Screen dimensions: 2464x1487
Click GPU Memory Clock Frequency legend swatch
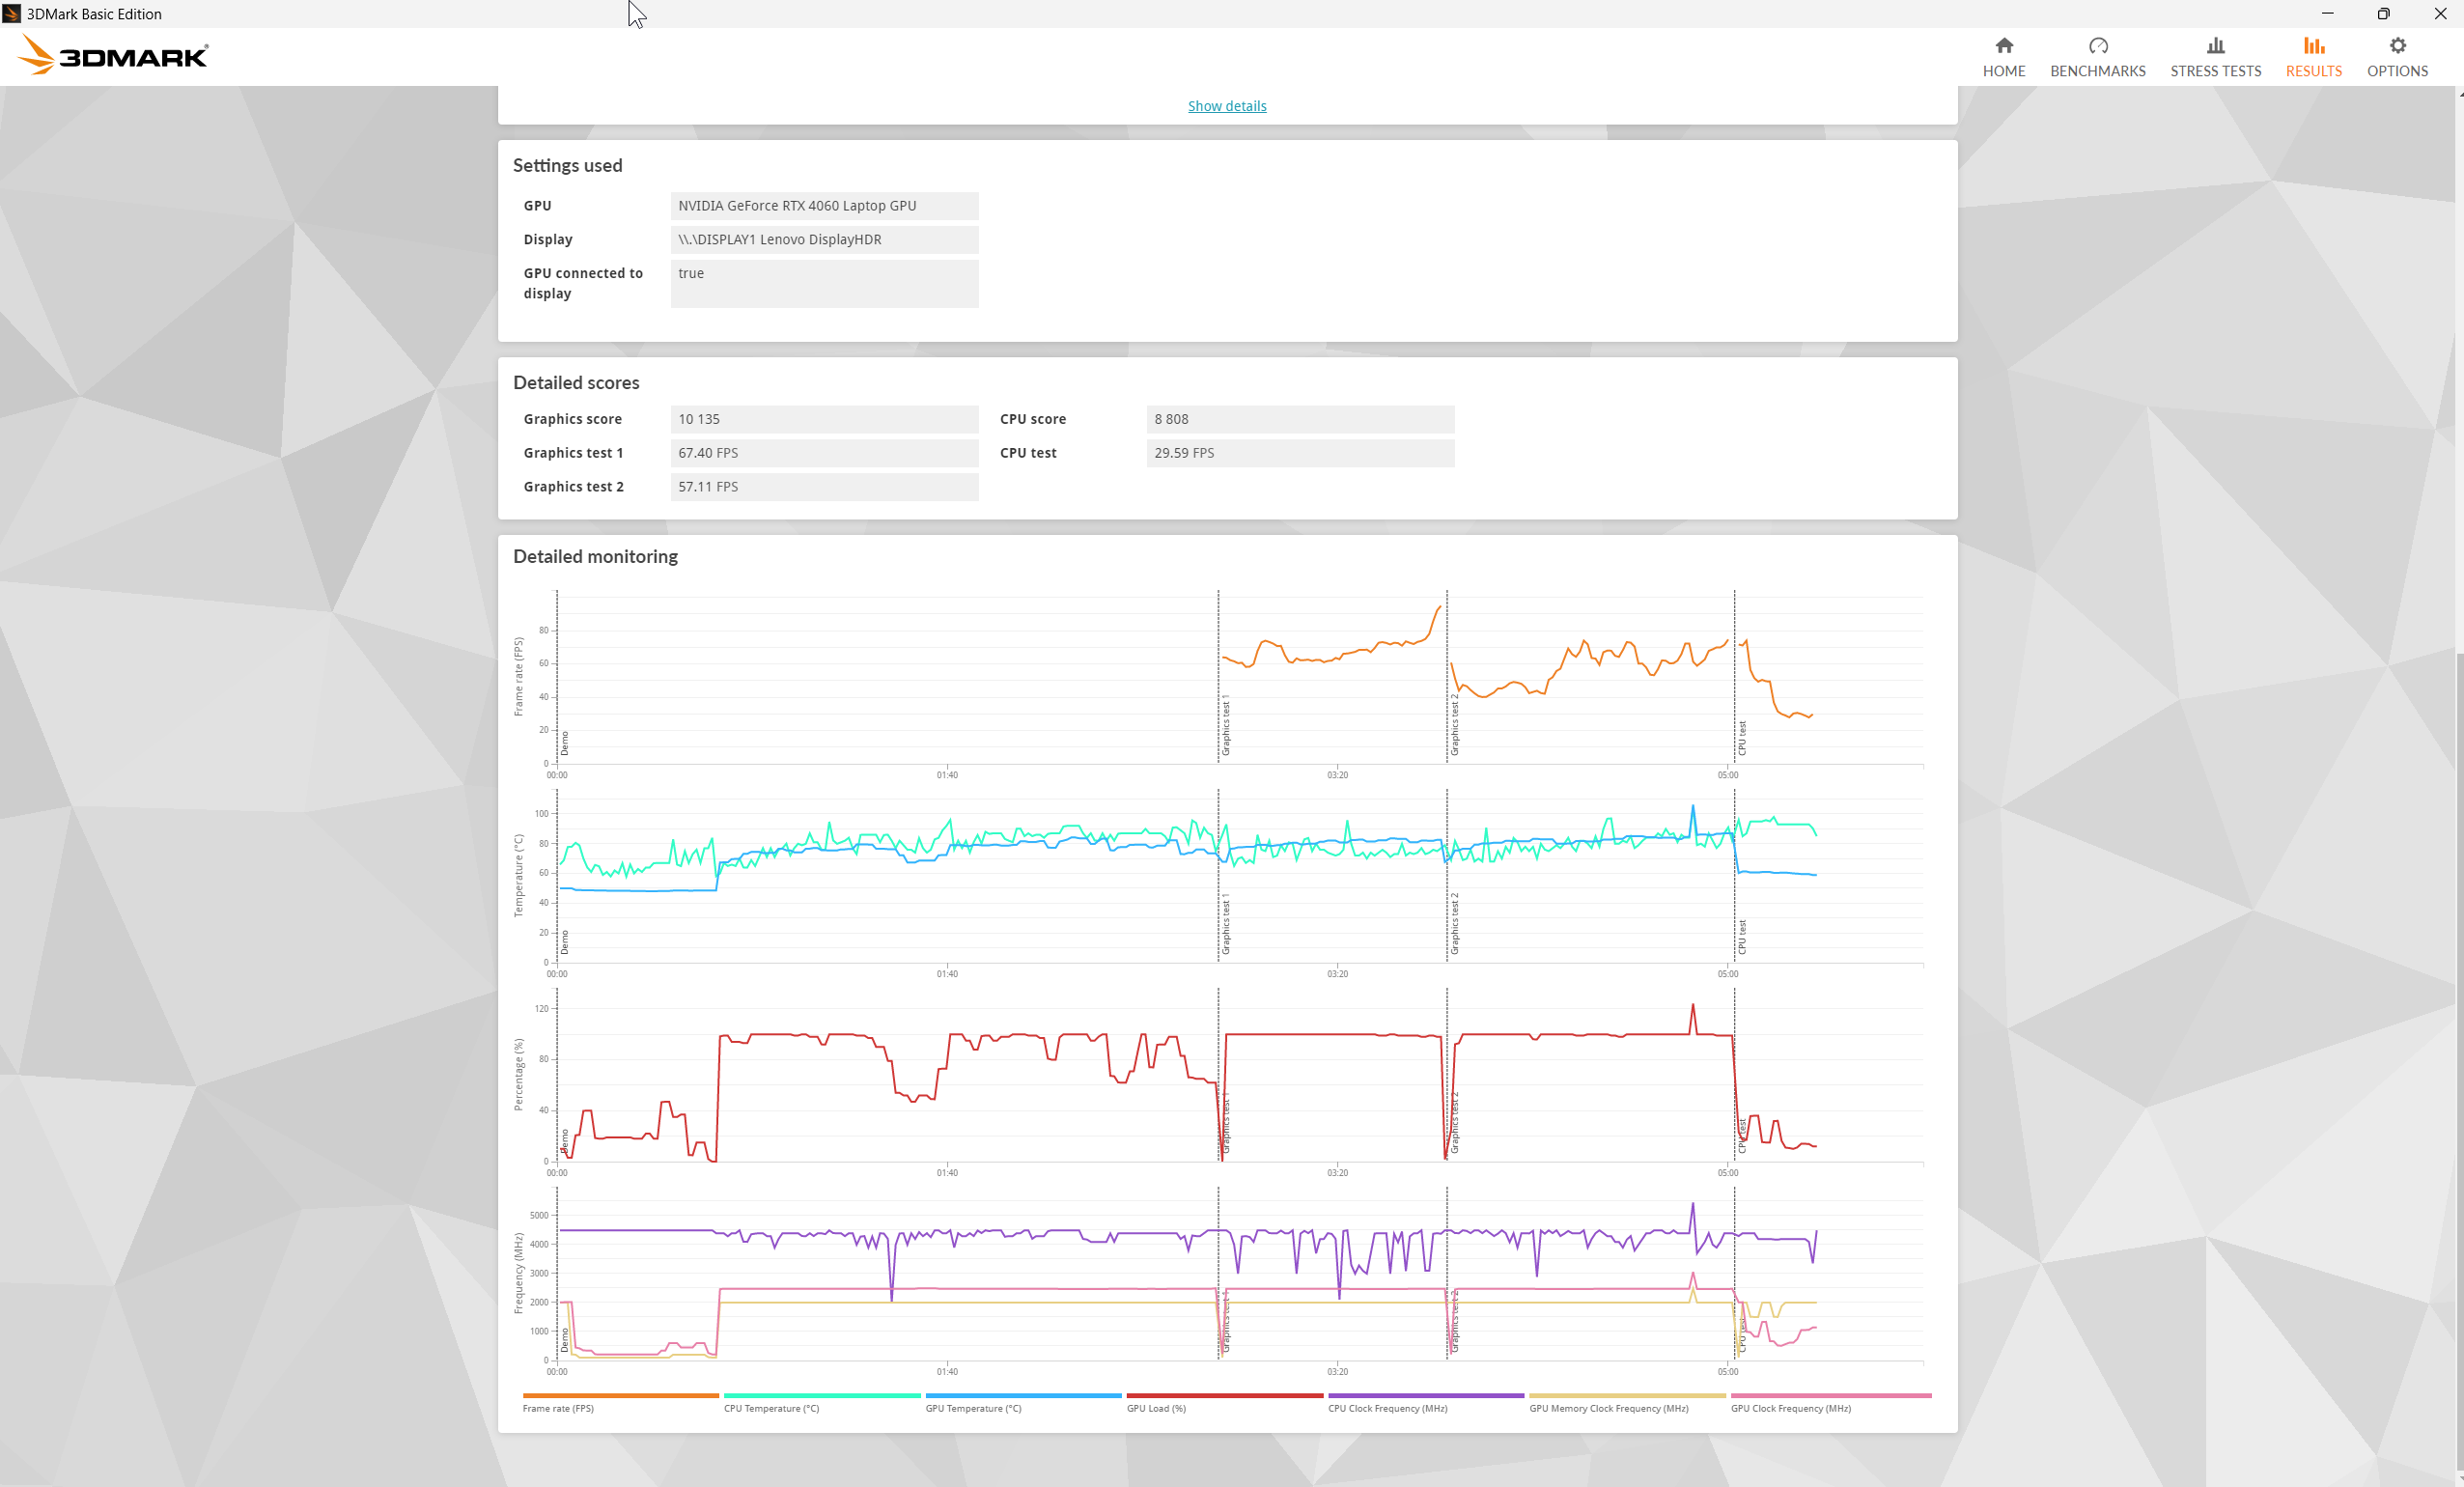[x=1627, y=1395]
